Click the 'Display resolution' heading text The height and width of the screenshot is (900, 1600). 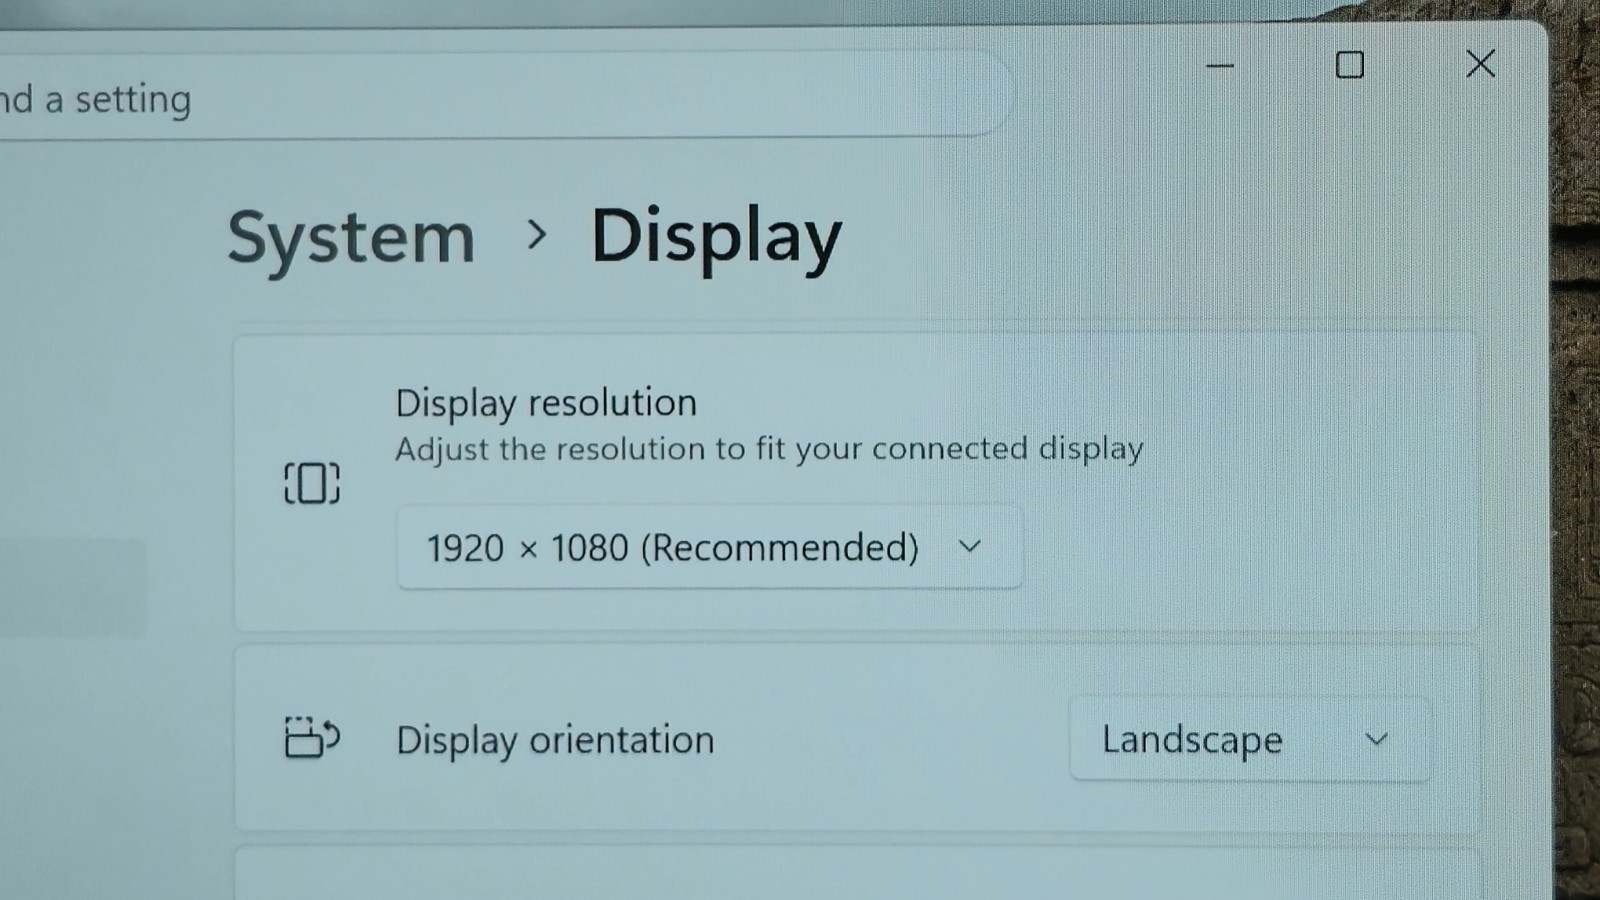[546, 403]
